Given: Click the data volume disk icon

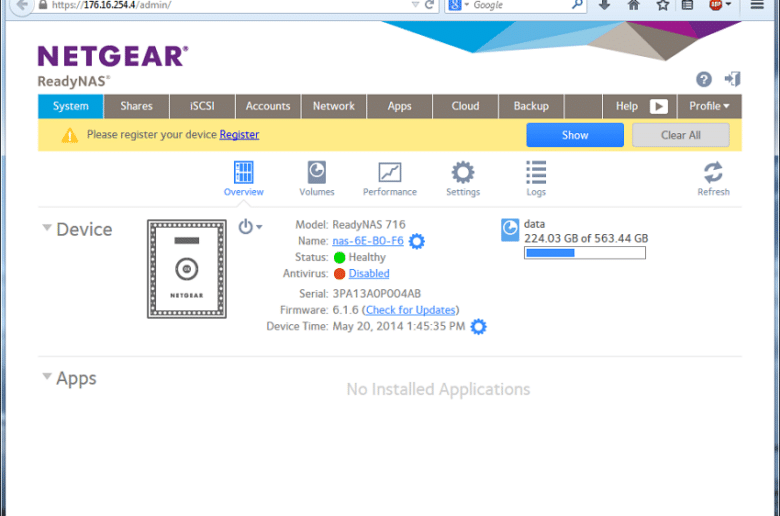Looking at the screenshot, I should 510,230.
